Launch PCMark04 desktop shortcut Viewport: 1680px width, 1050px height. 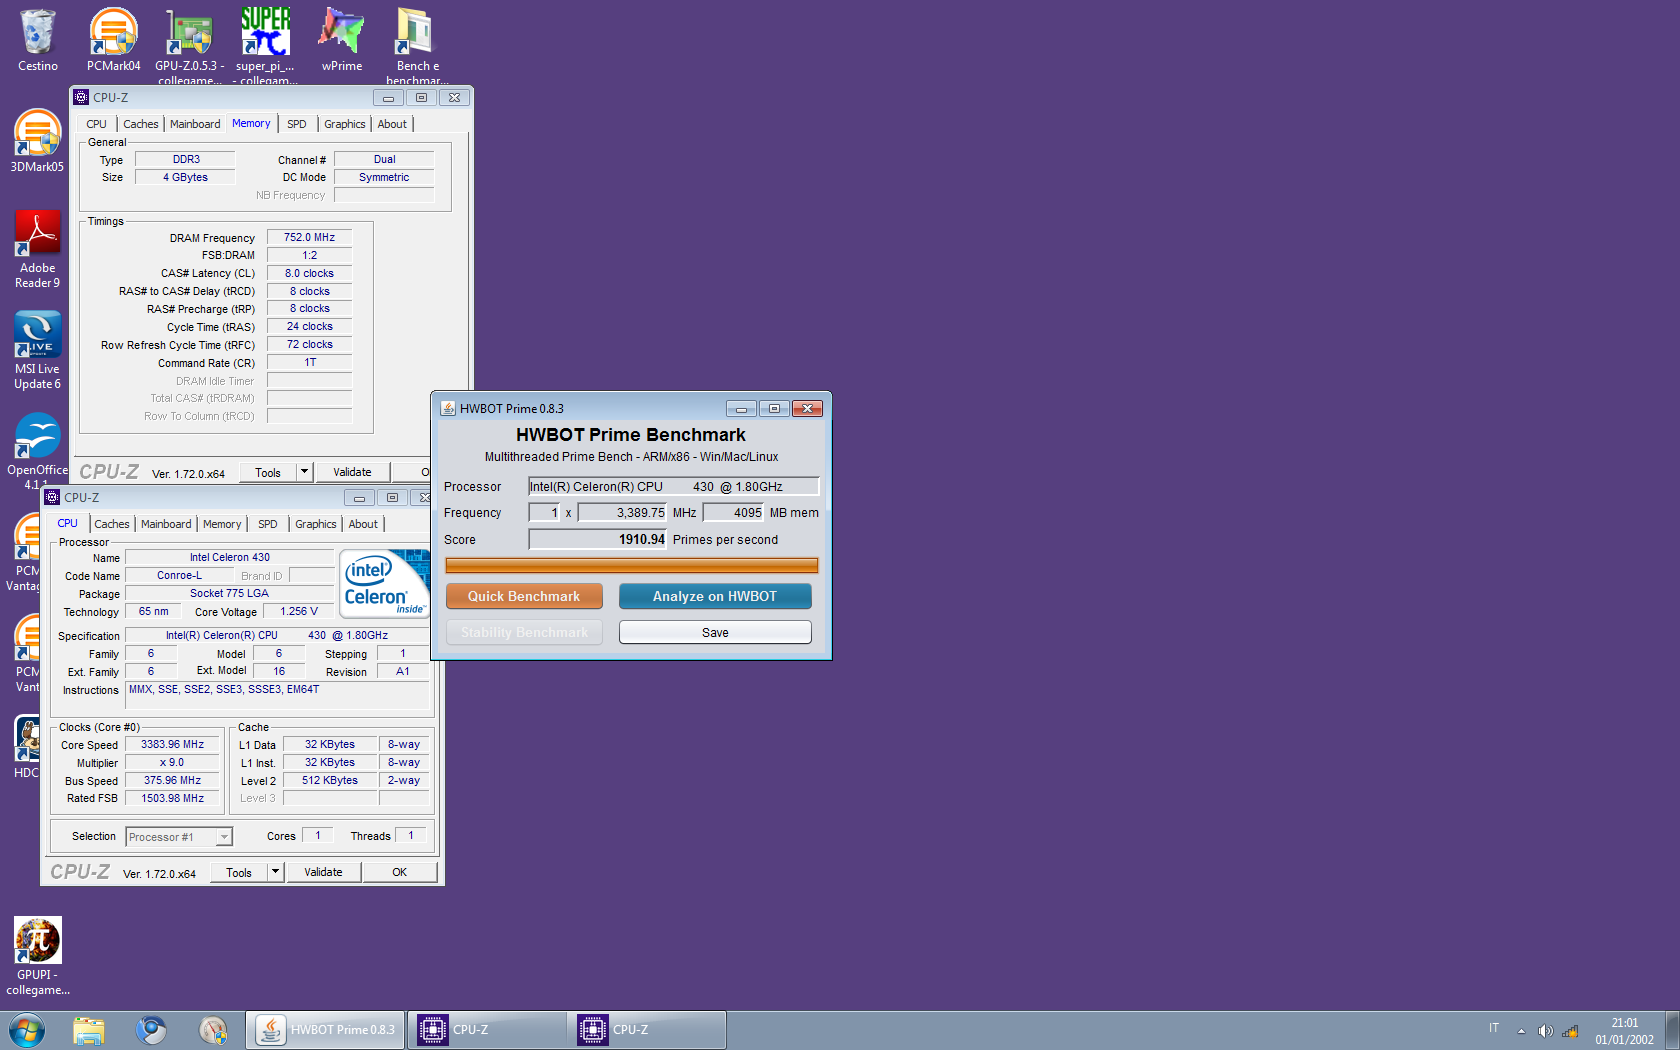point(113,40)
